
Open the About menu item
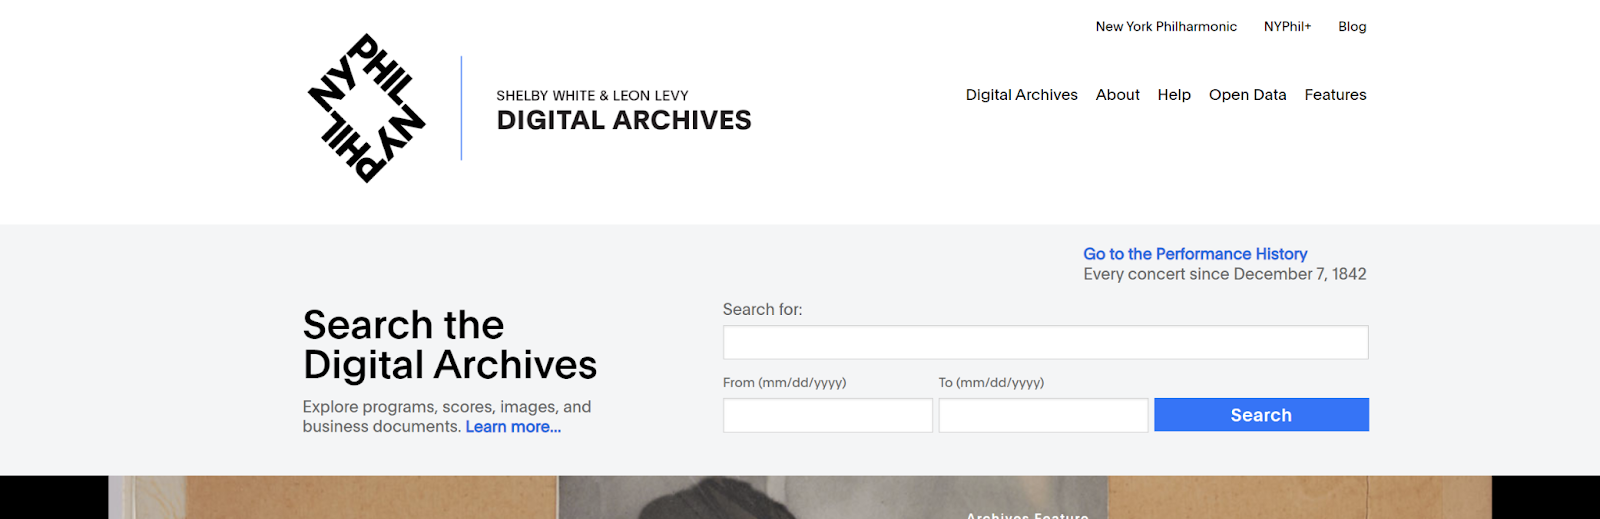(x=1117, y=95)
